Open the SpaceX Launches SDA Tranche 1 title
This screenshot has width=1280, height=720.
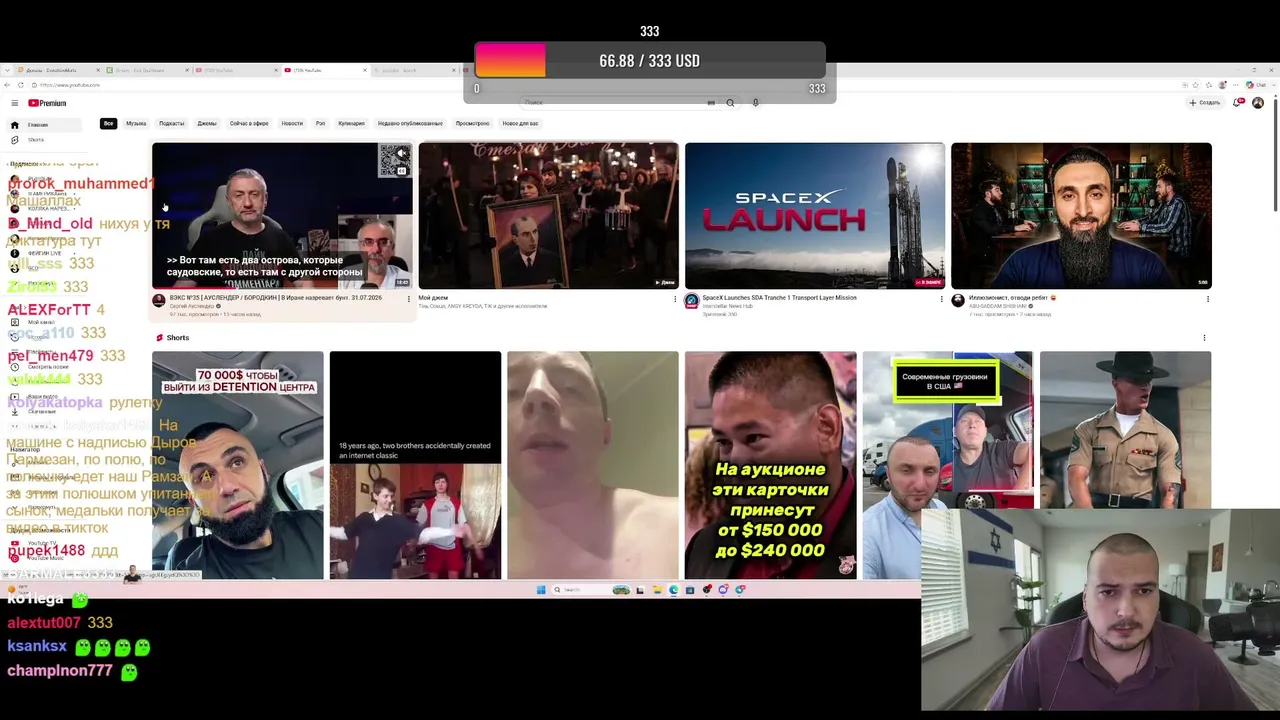tap(779, 298)
